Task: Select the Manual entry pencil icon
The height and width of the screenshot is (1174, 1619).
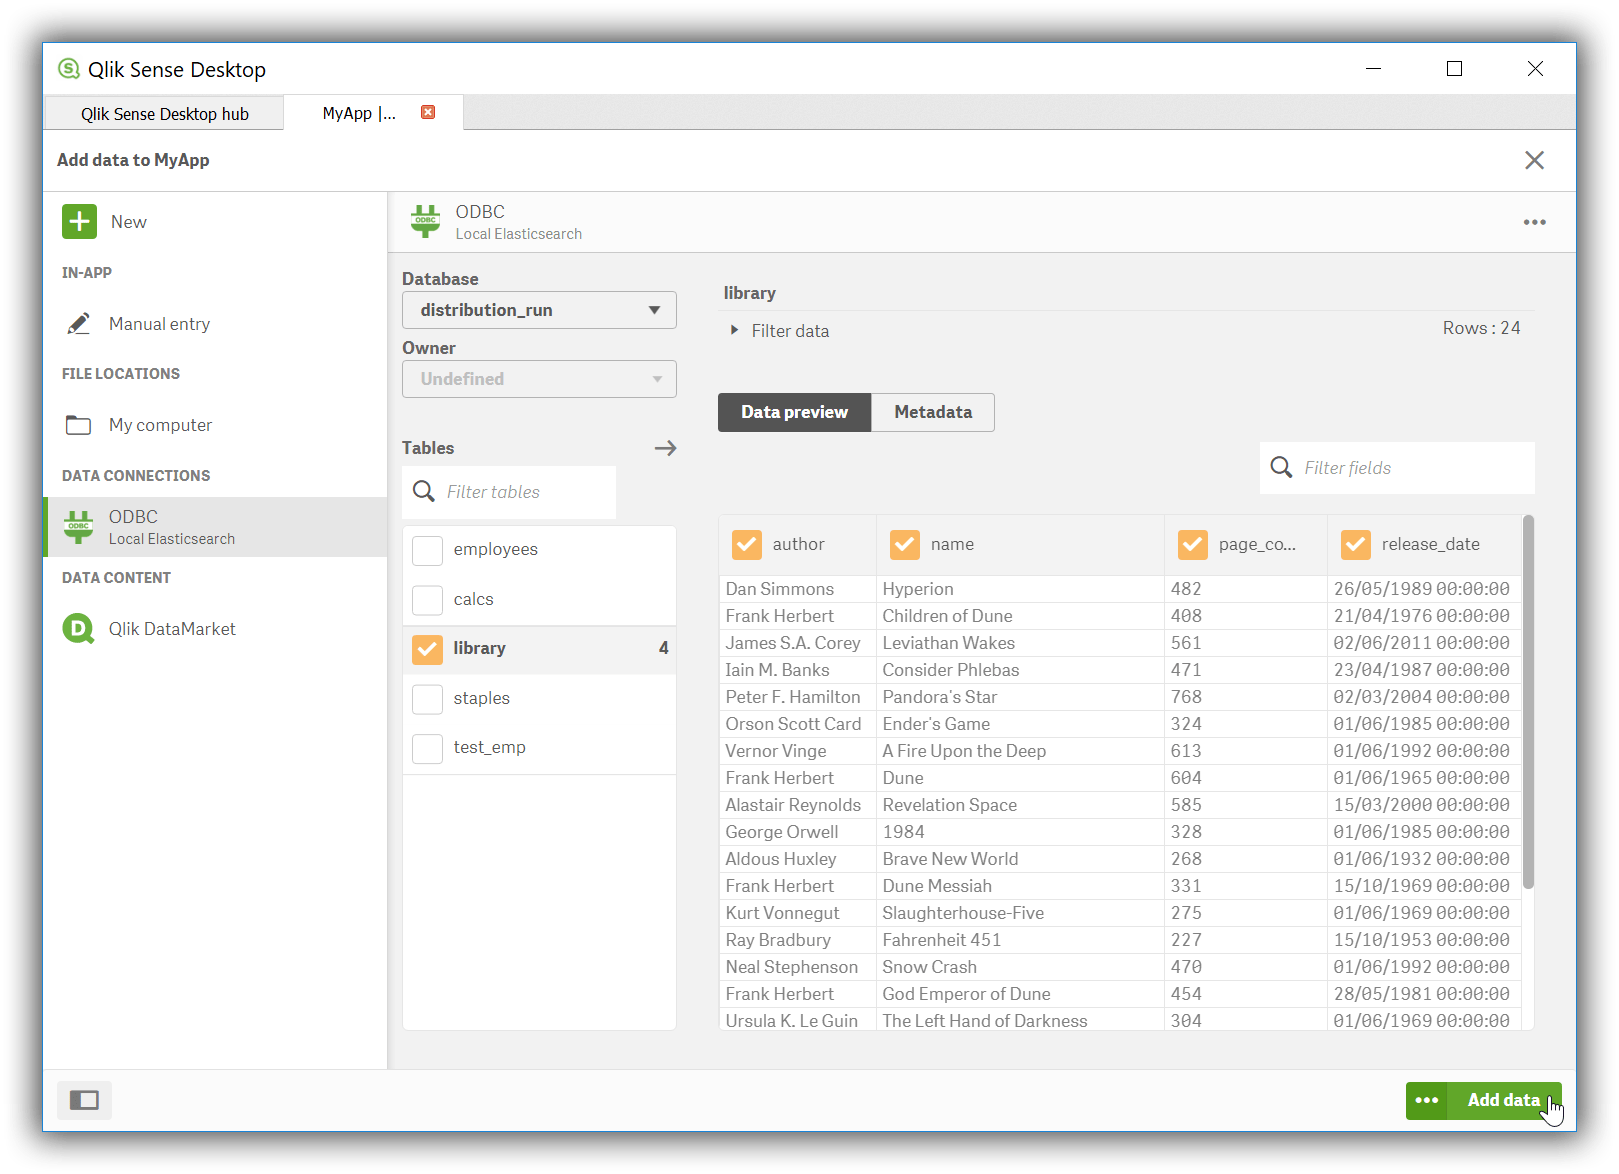Action: coord(79,323)
